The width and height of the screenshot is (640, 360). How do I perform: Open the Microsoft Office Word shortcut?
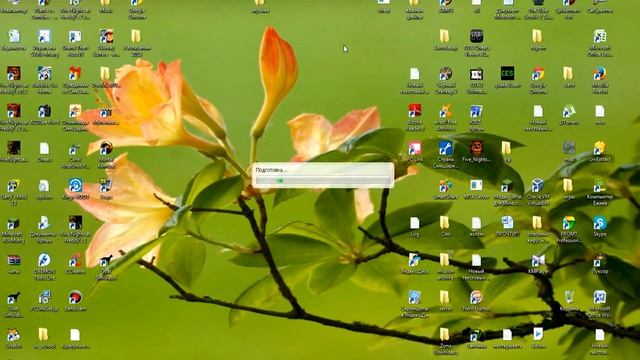[x=599, y=298]
